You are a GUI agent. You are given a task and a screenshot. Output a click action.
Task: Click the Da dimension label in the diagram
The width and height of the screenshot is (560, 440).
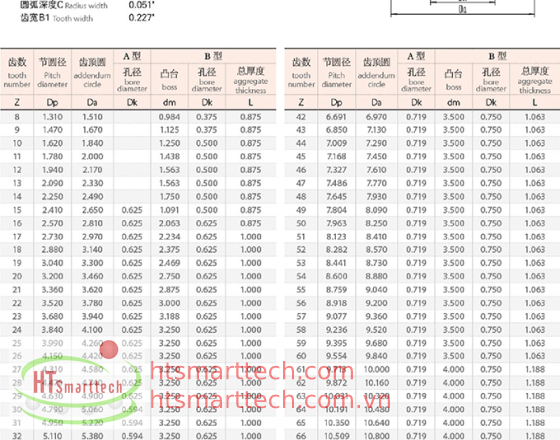click(462, 9)
